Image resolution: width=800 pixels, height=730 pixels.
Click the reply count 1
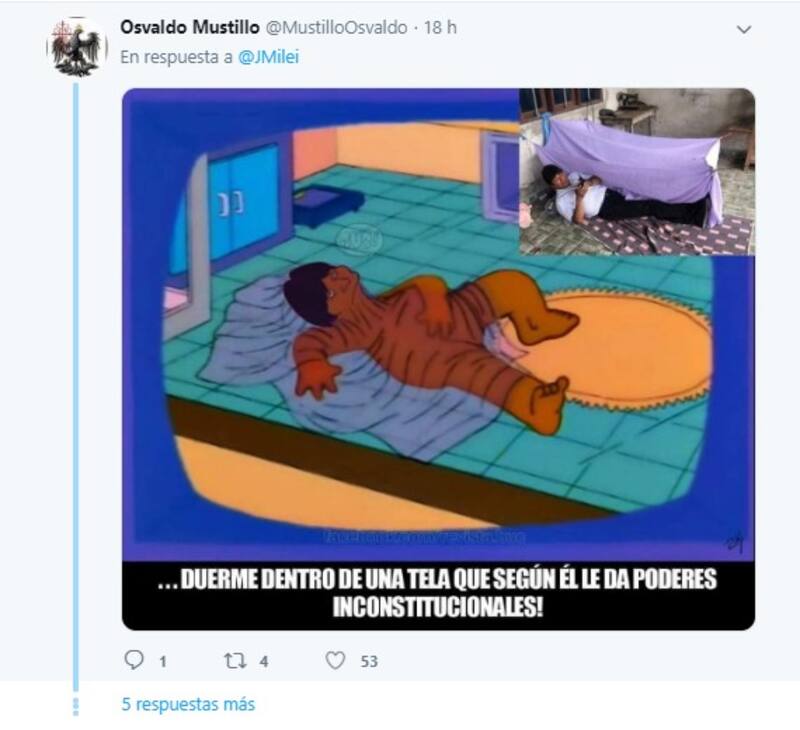163,662
